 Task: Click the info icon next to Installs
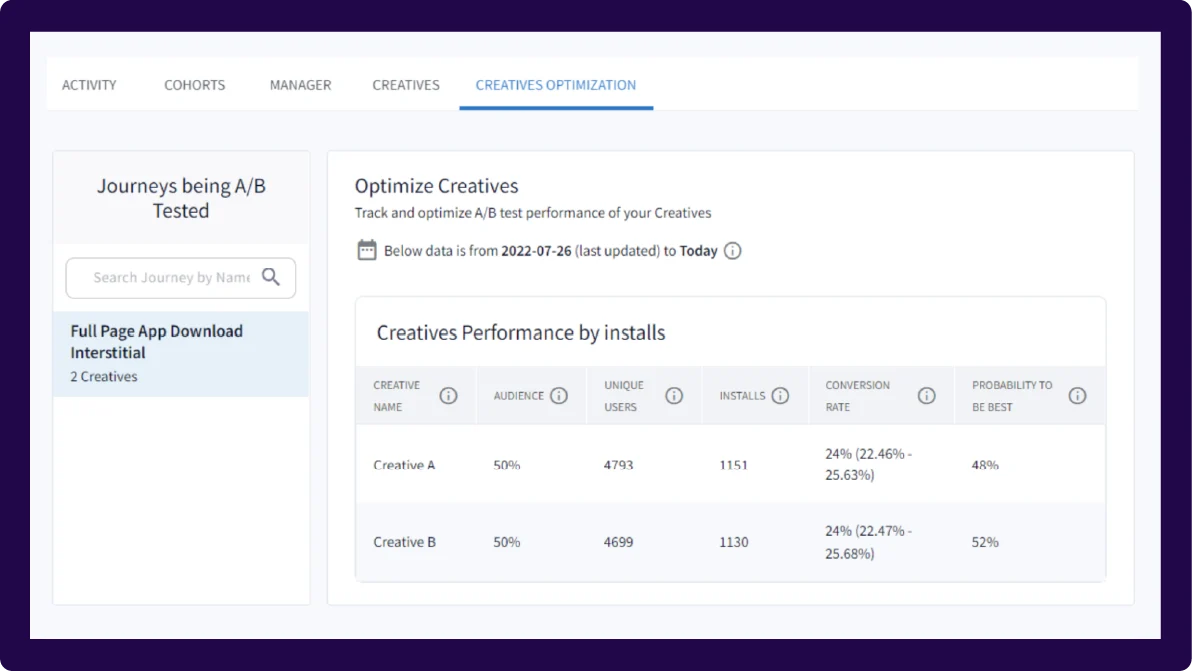pos(781,395)
